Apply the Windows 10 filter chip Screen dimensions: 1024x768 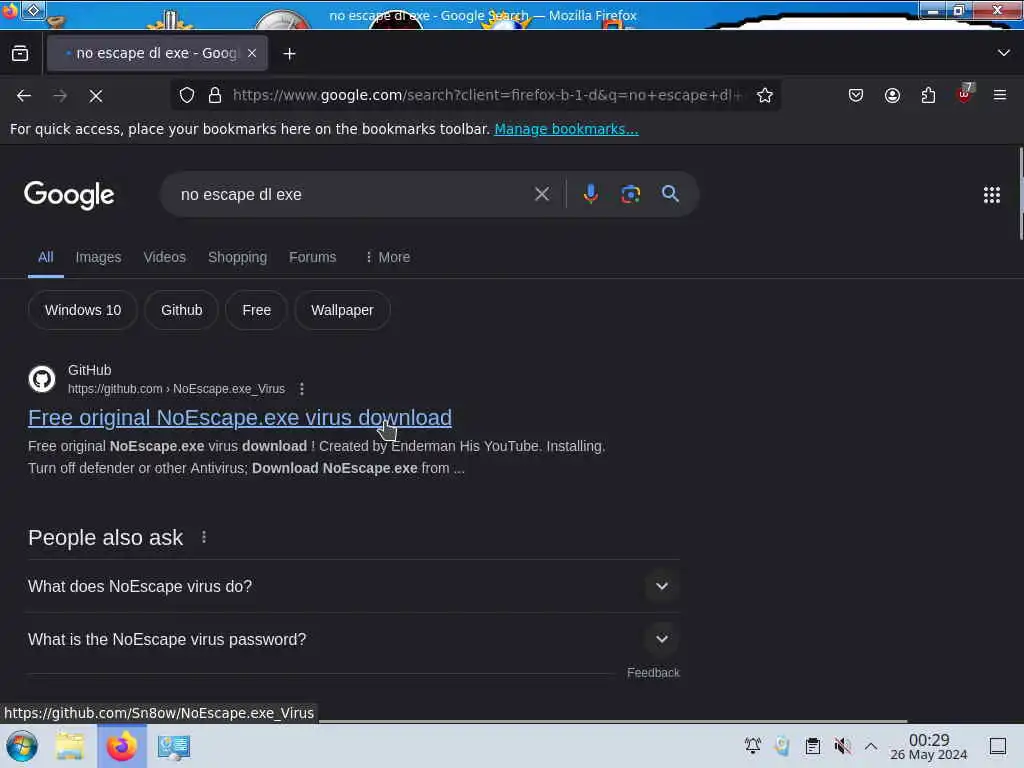tap(83, 310)
